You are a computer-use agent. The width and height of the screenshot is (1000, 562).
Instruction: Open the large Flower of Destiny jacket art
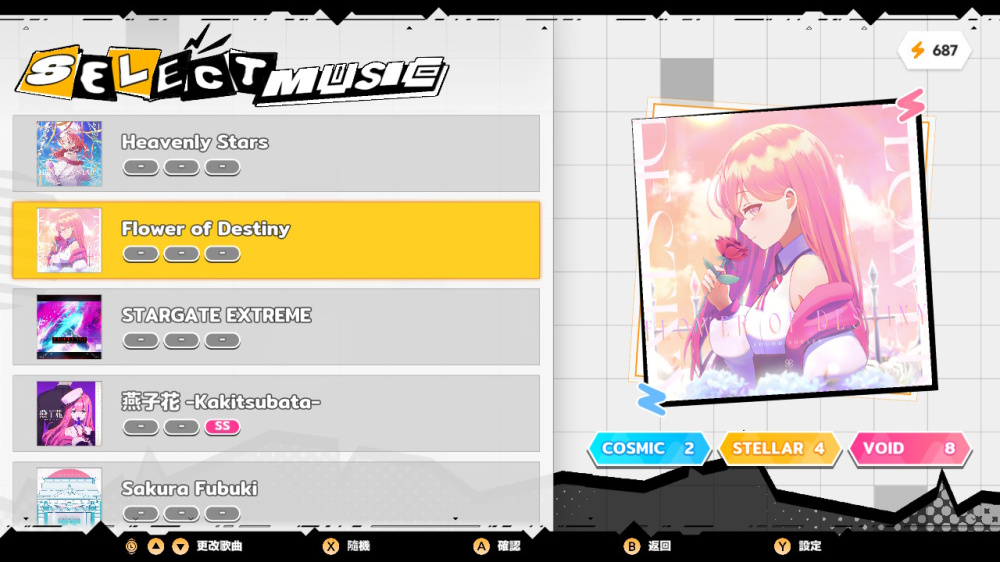pyautogui.click(x=783, y=252)
